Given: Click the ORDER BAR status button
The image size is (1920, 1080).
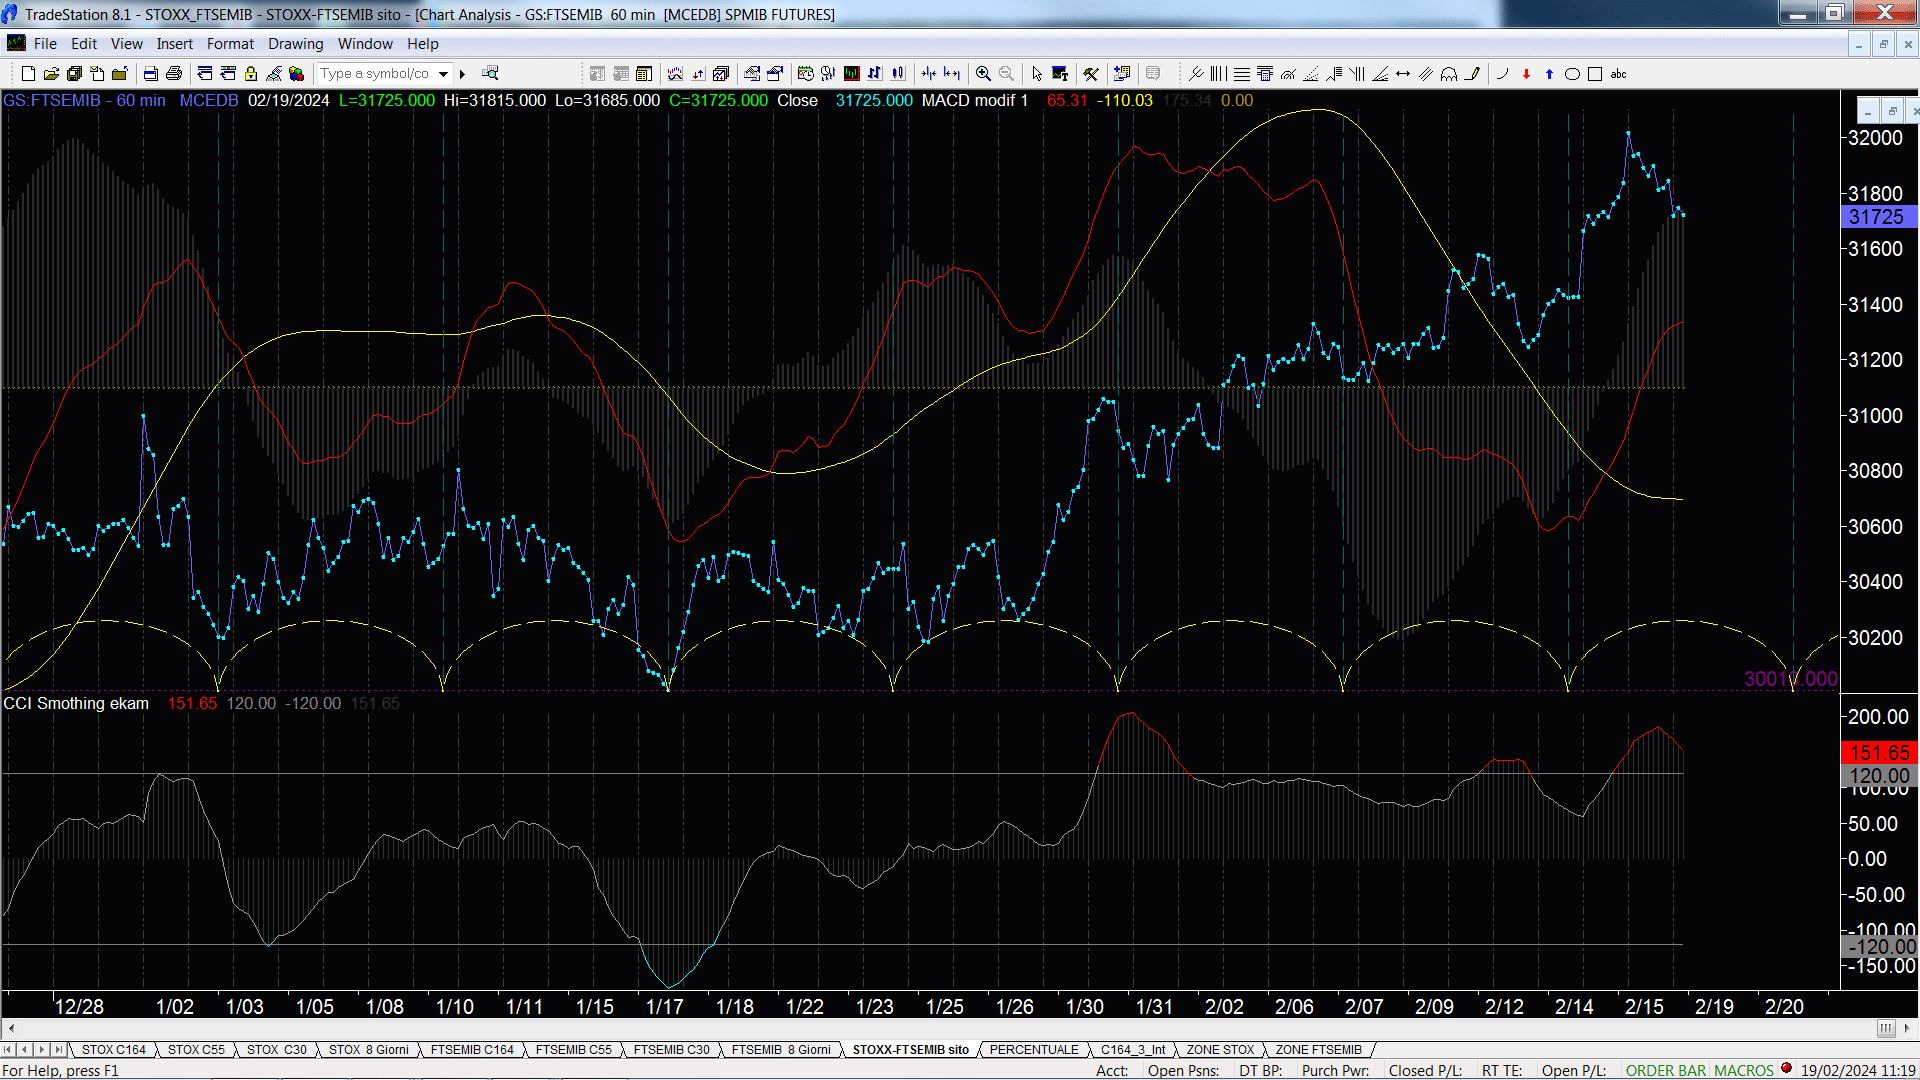Looking at the screenshot, I should tap(1666, 1071).
